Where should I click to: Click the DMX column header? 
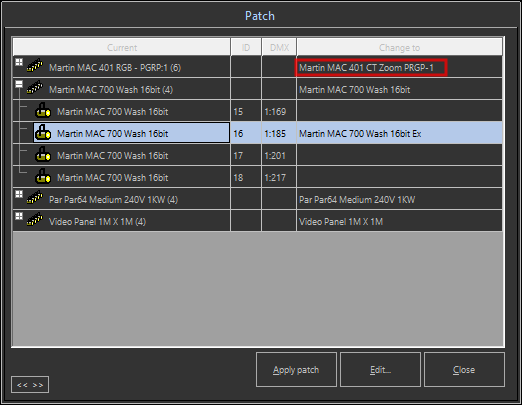point(279,47)
